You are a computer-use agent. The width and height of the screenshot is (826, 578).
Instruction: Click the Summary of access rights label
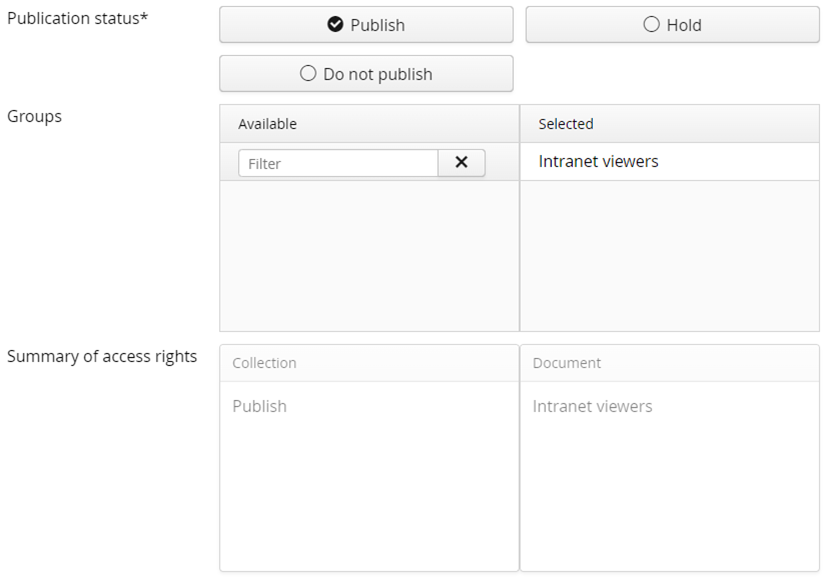pyautogui.click(x=102, y=356)
